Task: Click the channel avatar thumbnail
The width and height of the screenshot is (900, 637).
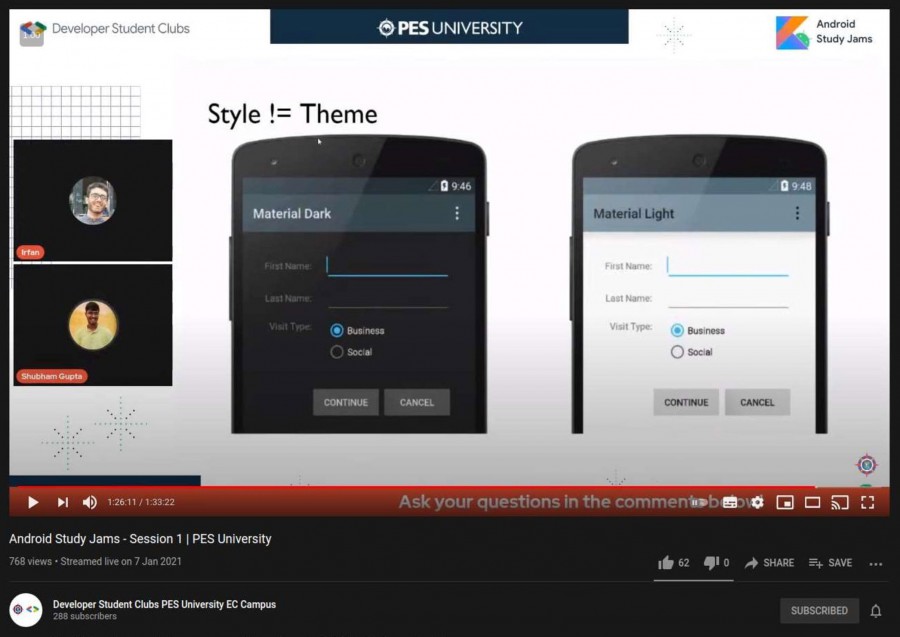Action: pyautogui.click(x=26, y=609)
